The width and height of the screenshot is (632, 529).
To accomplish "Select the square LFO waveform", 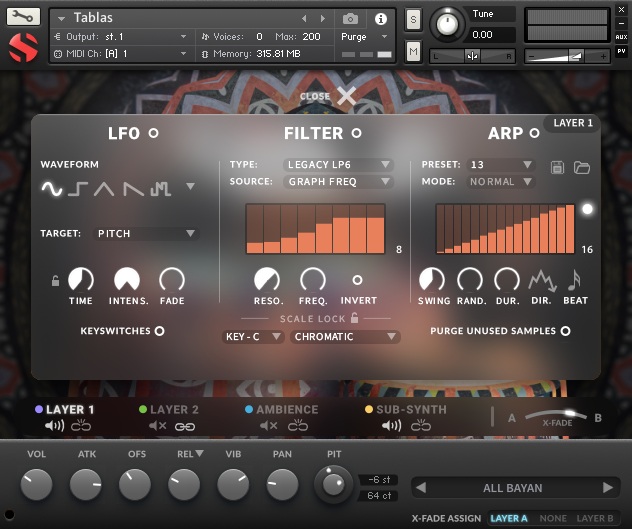I will point(78,189).
